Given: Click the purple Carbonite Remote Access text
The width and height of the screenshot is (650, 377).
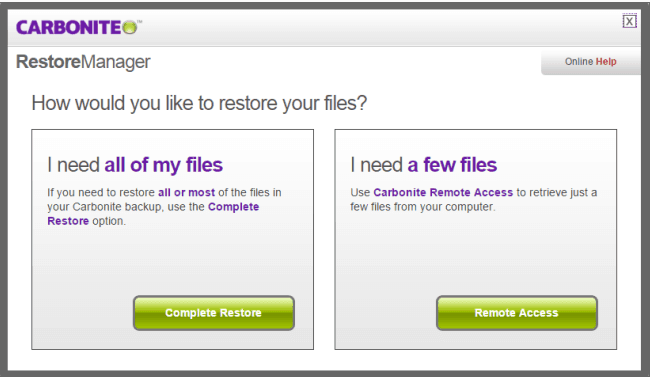Looking at the screenshot, I should [443, 192].
